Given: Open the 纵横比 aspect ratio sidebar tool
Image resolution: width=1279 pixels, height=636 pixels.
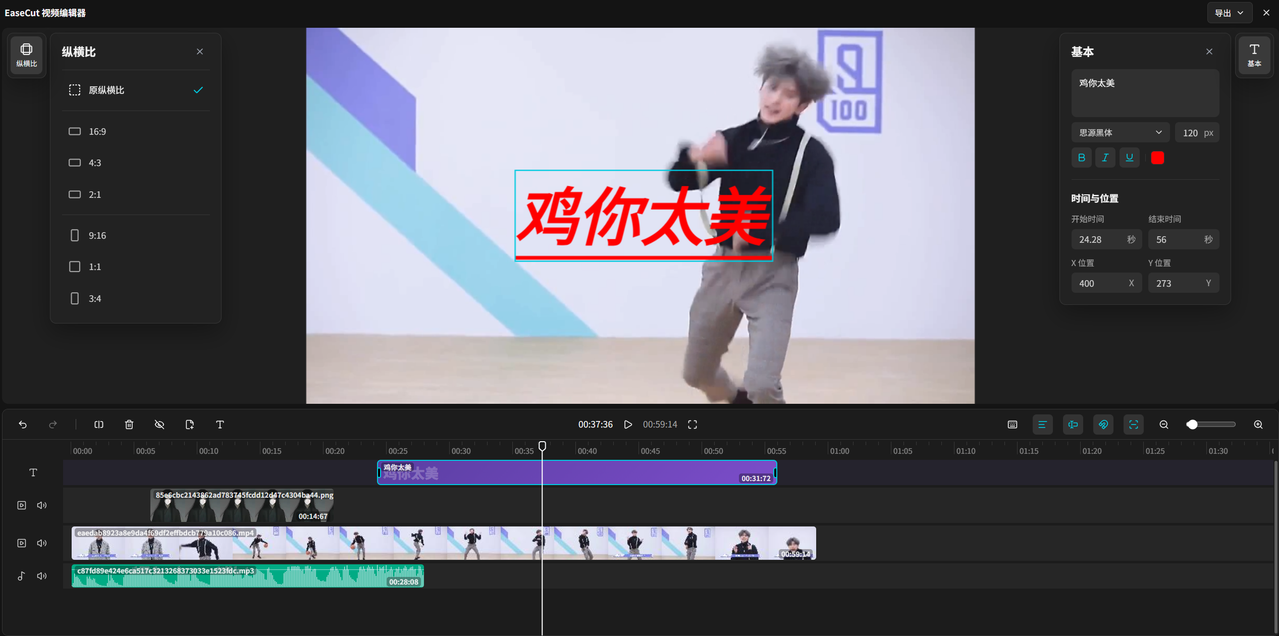Looking at the screenshot, I should [x=26, y=54].
